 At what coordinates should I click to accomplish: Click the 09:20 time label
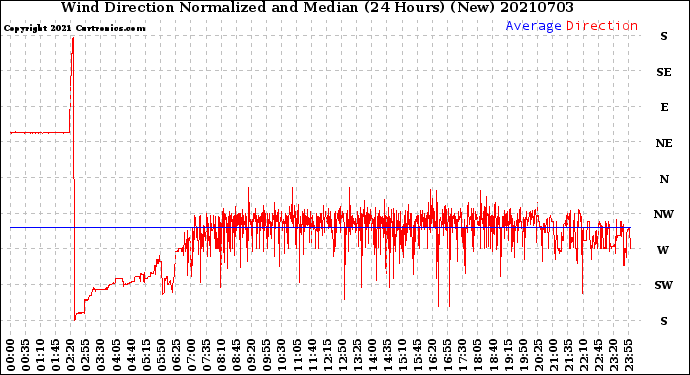[251, 356]
